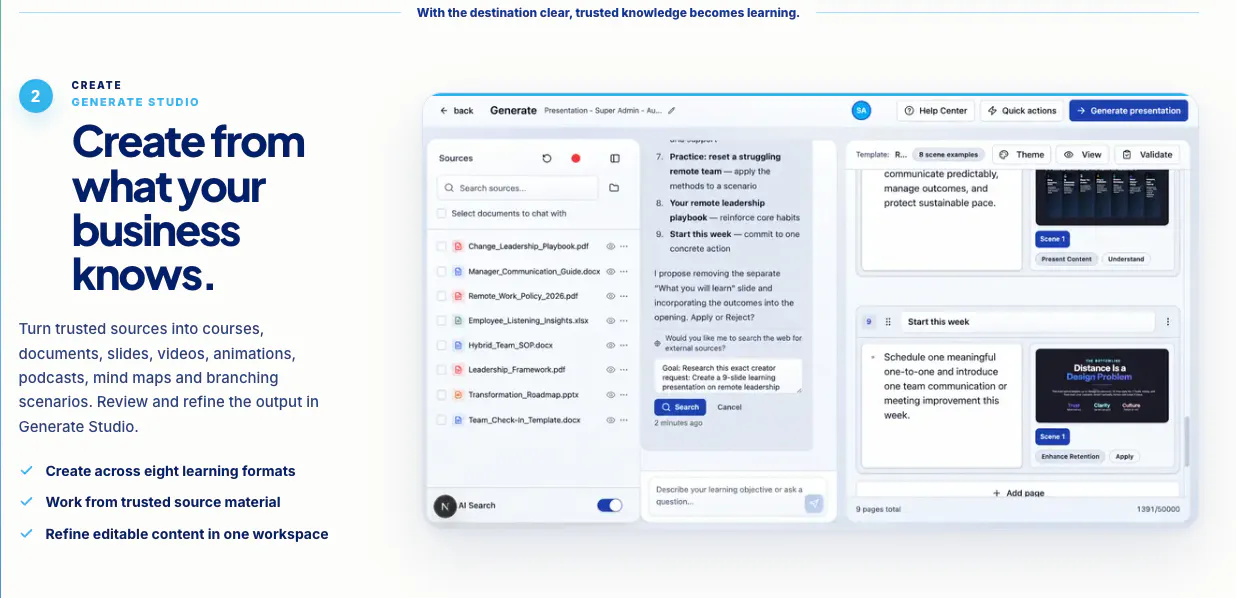Open more options for Team_Check-in_Template.docx

(624, 420)
